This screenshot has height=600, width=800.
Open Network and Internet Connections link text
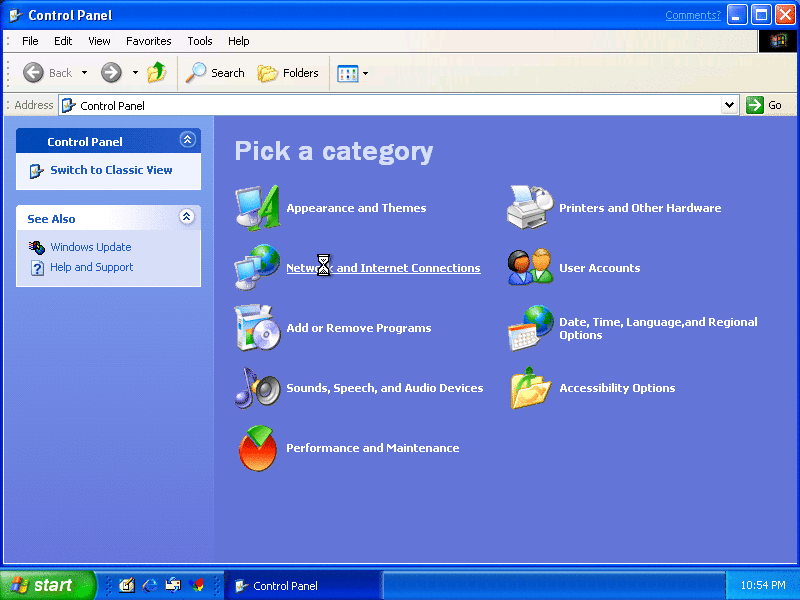tap(383, 268)
